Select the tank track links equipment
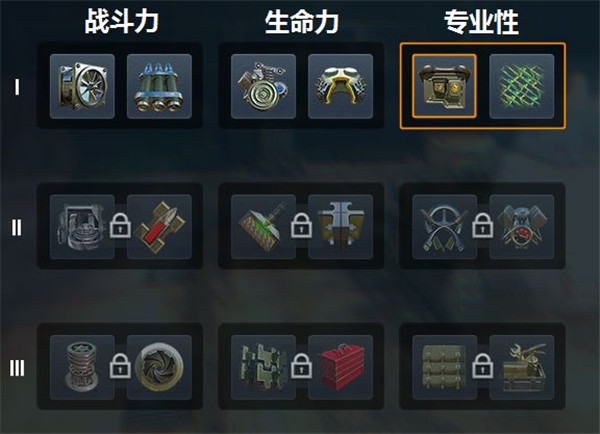600x434 pixels. coord(264,368)
